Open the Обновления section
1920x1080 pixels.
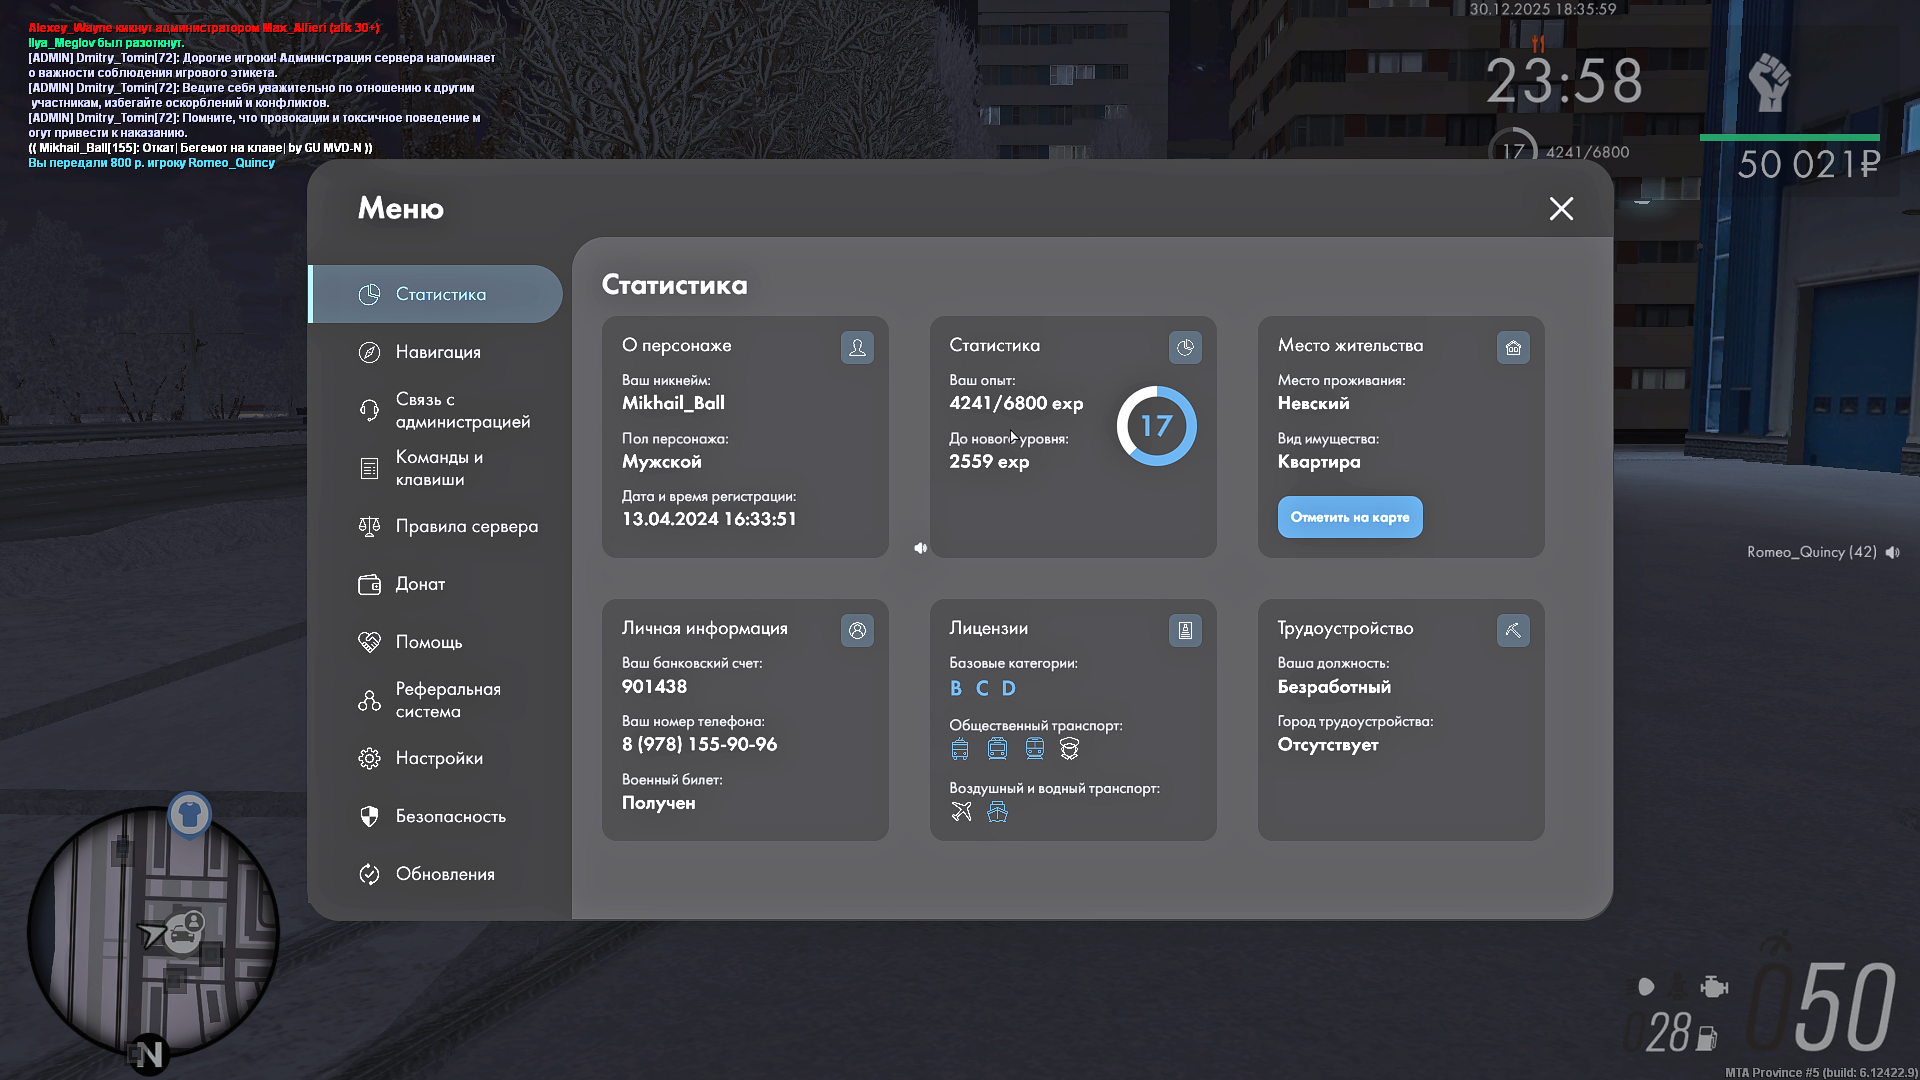[x=445, y=874]
